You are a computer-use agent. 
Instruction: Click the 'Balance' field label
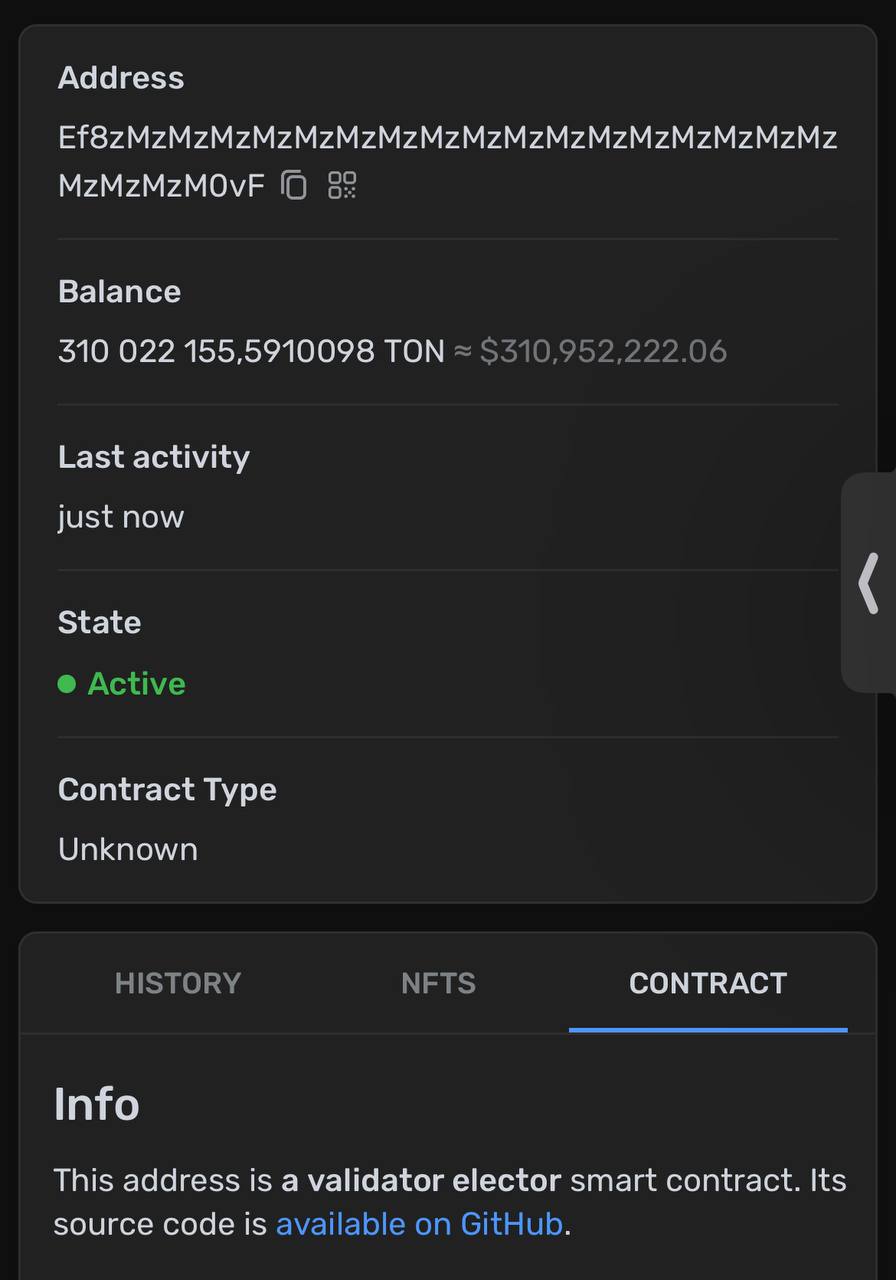(120, 291)
